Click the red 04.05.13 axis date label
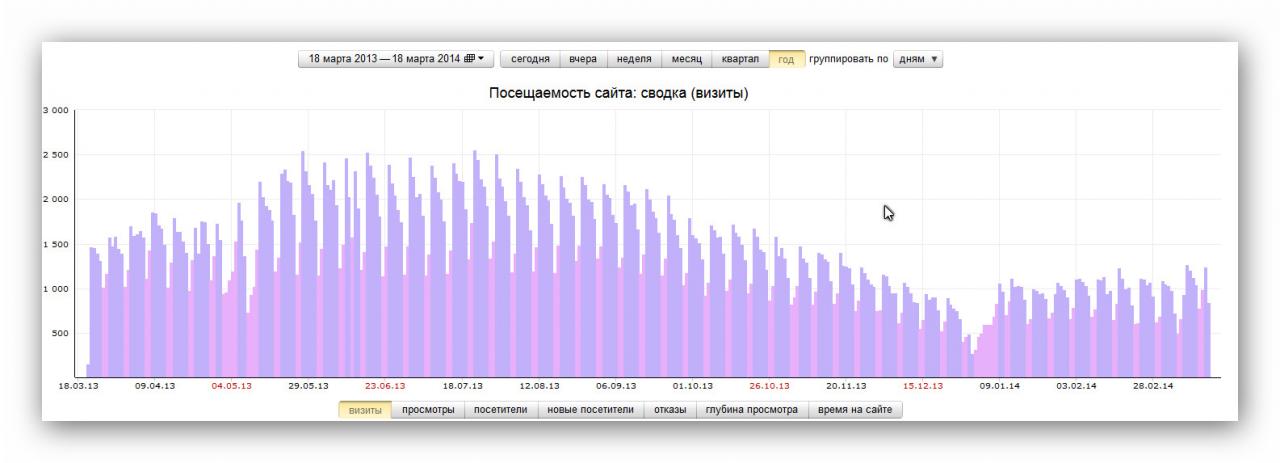Screen dimensions: 1280x463 tap(231, 385)
